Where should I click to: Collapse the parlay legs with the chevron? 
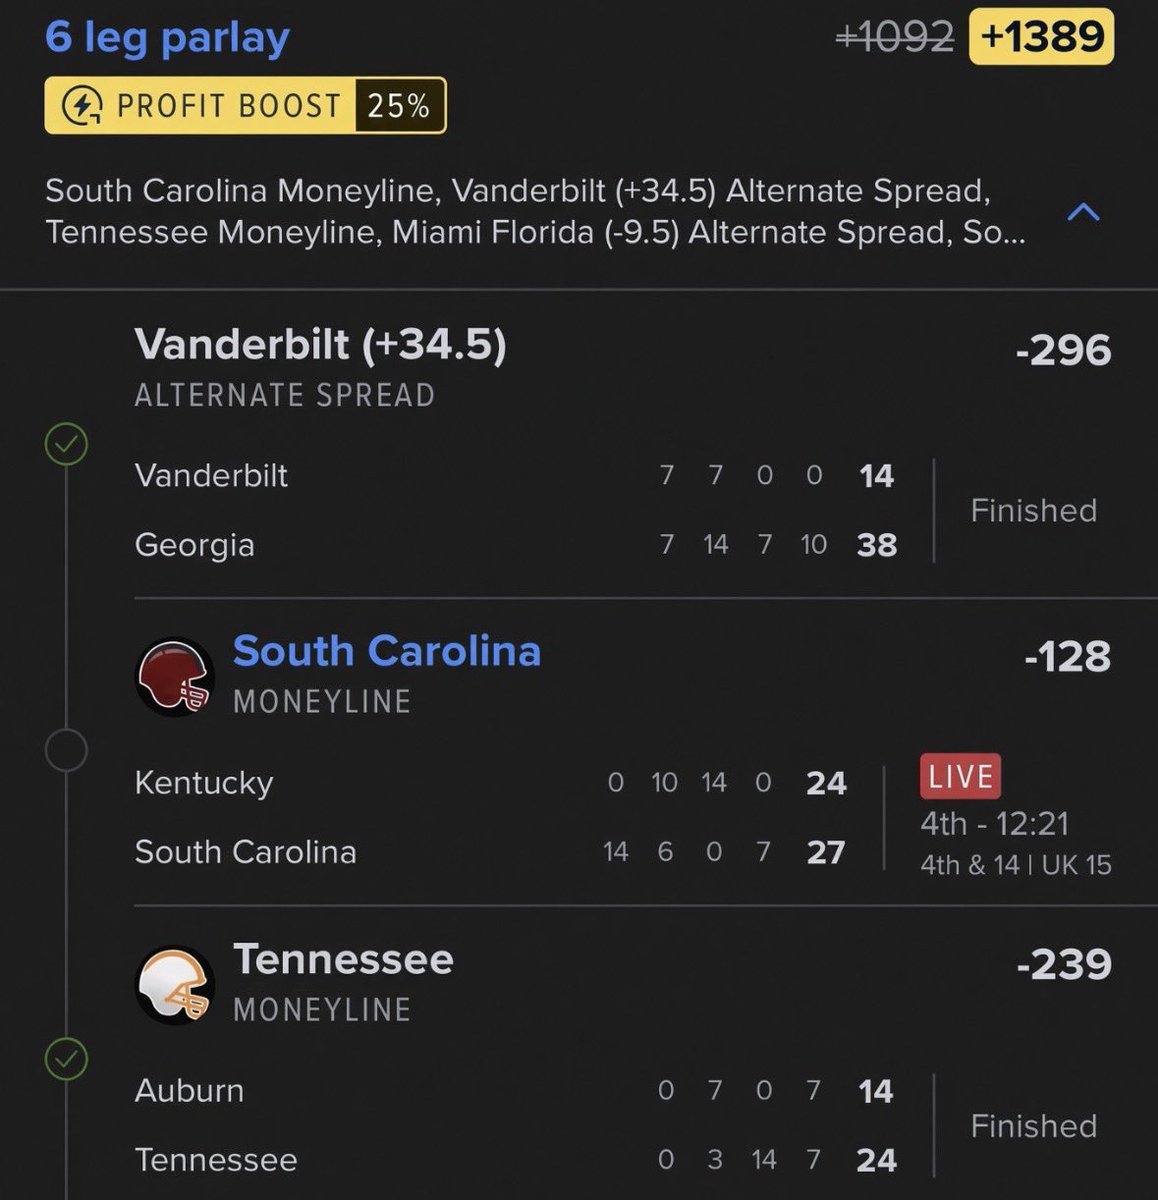tap(1084, 212)
